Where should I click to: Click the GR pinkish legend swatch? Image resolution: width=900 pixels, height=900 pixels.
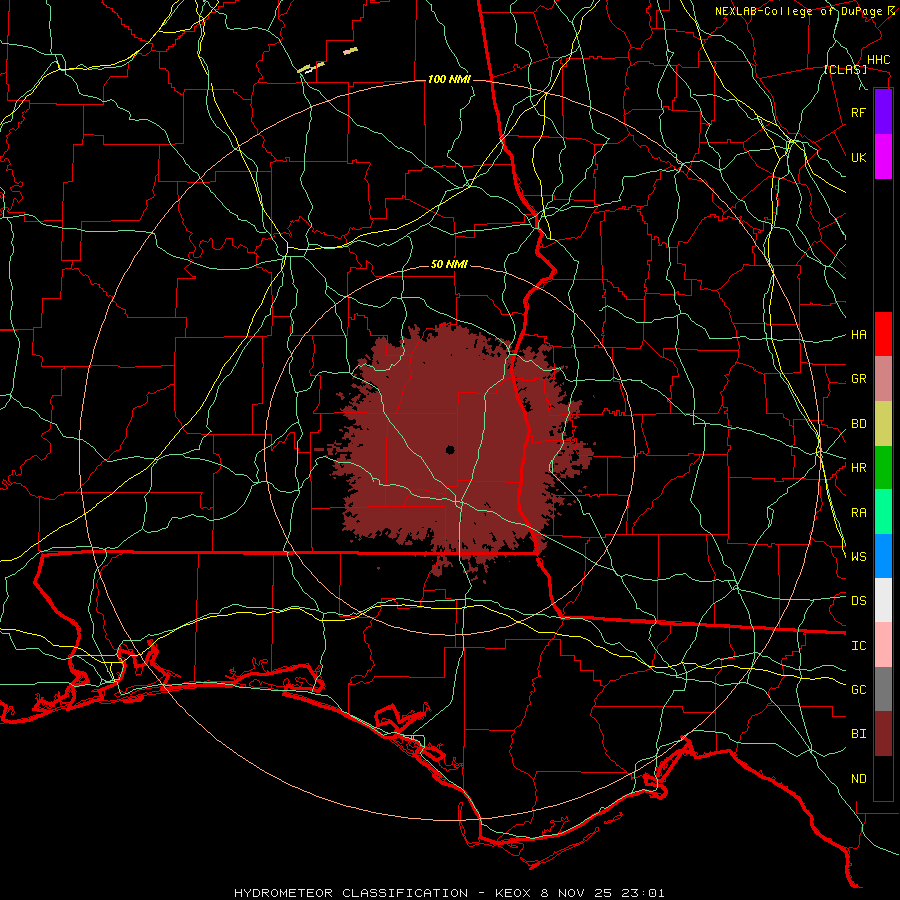[883, 379]
